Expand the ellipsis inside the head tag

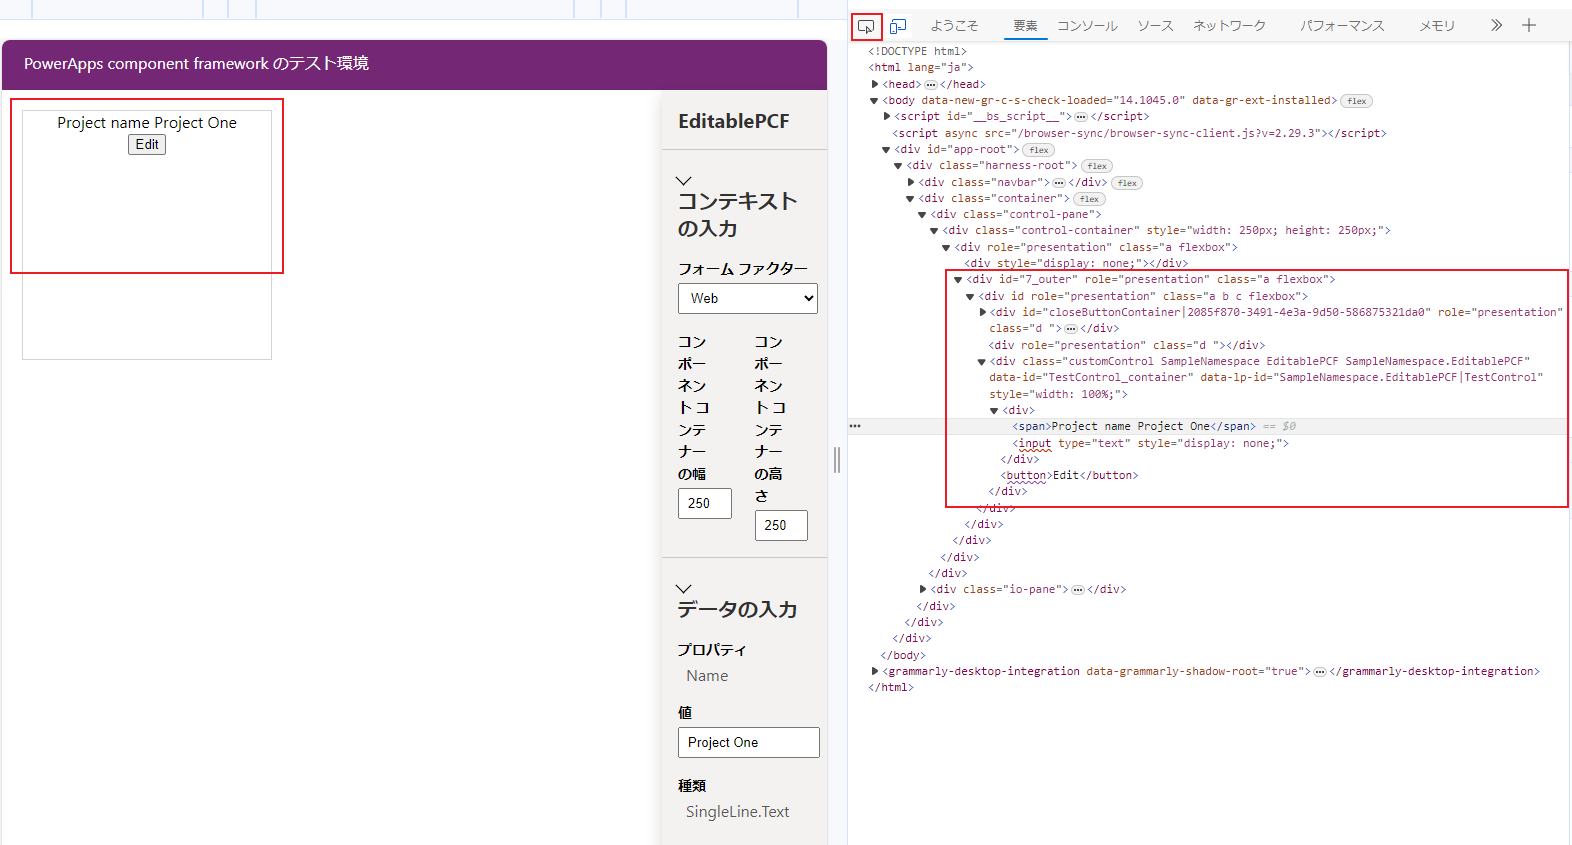[931, 85]
